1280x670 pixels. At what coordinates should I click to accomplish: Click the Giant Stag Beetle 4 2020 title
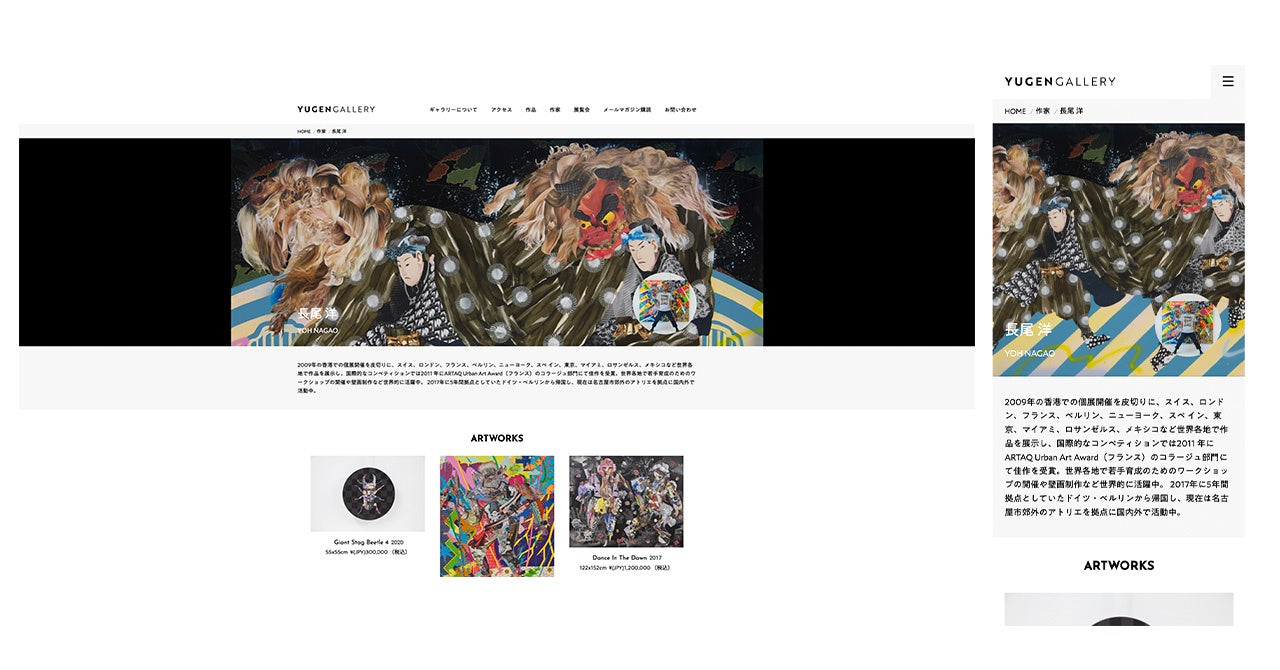368,542
